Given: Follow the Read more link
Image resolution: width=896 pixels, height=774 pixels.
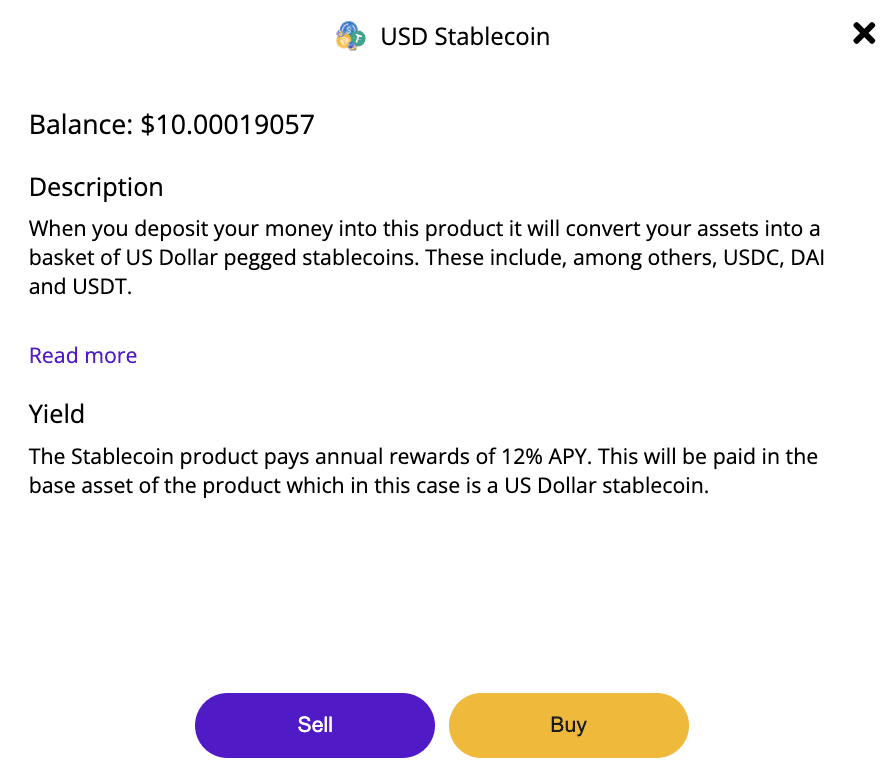Looking at the screenshot, I should tap(83, 356).
